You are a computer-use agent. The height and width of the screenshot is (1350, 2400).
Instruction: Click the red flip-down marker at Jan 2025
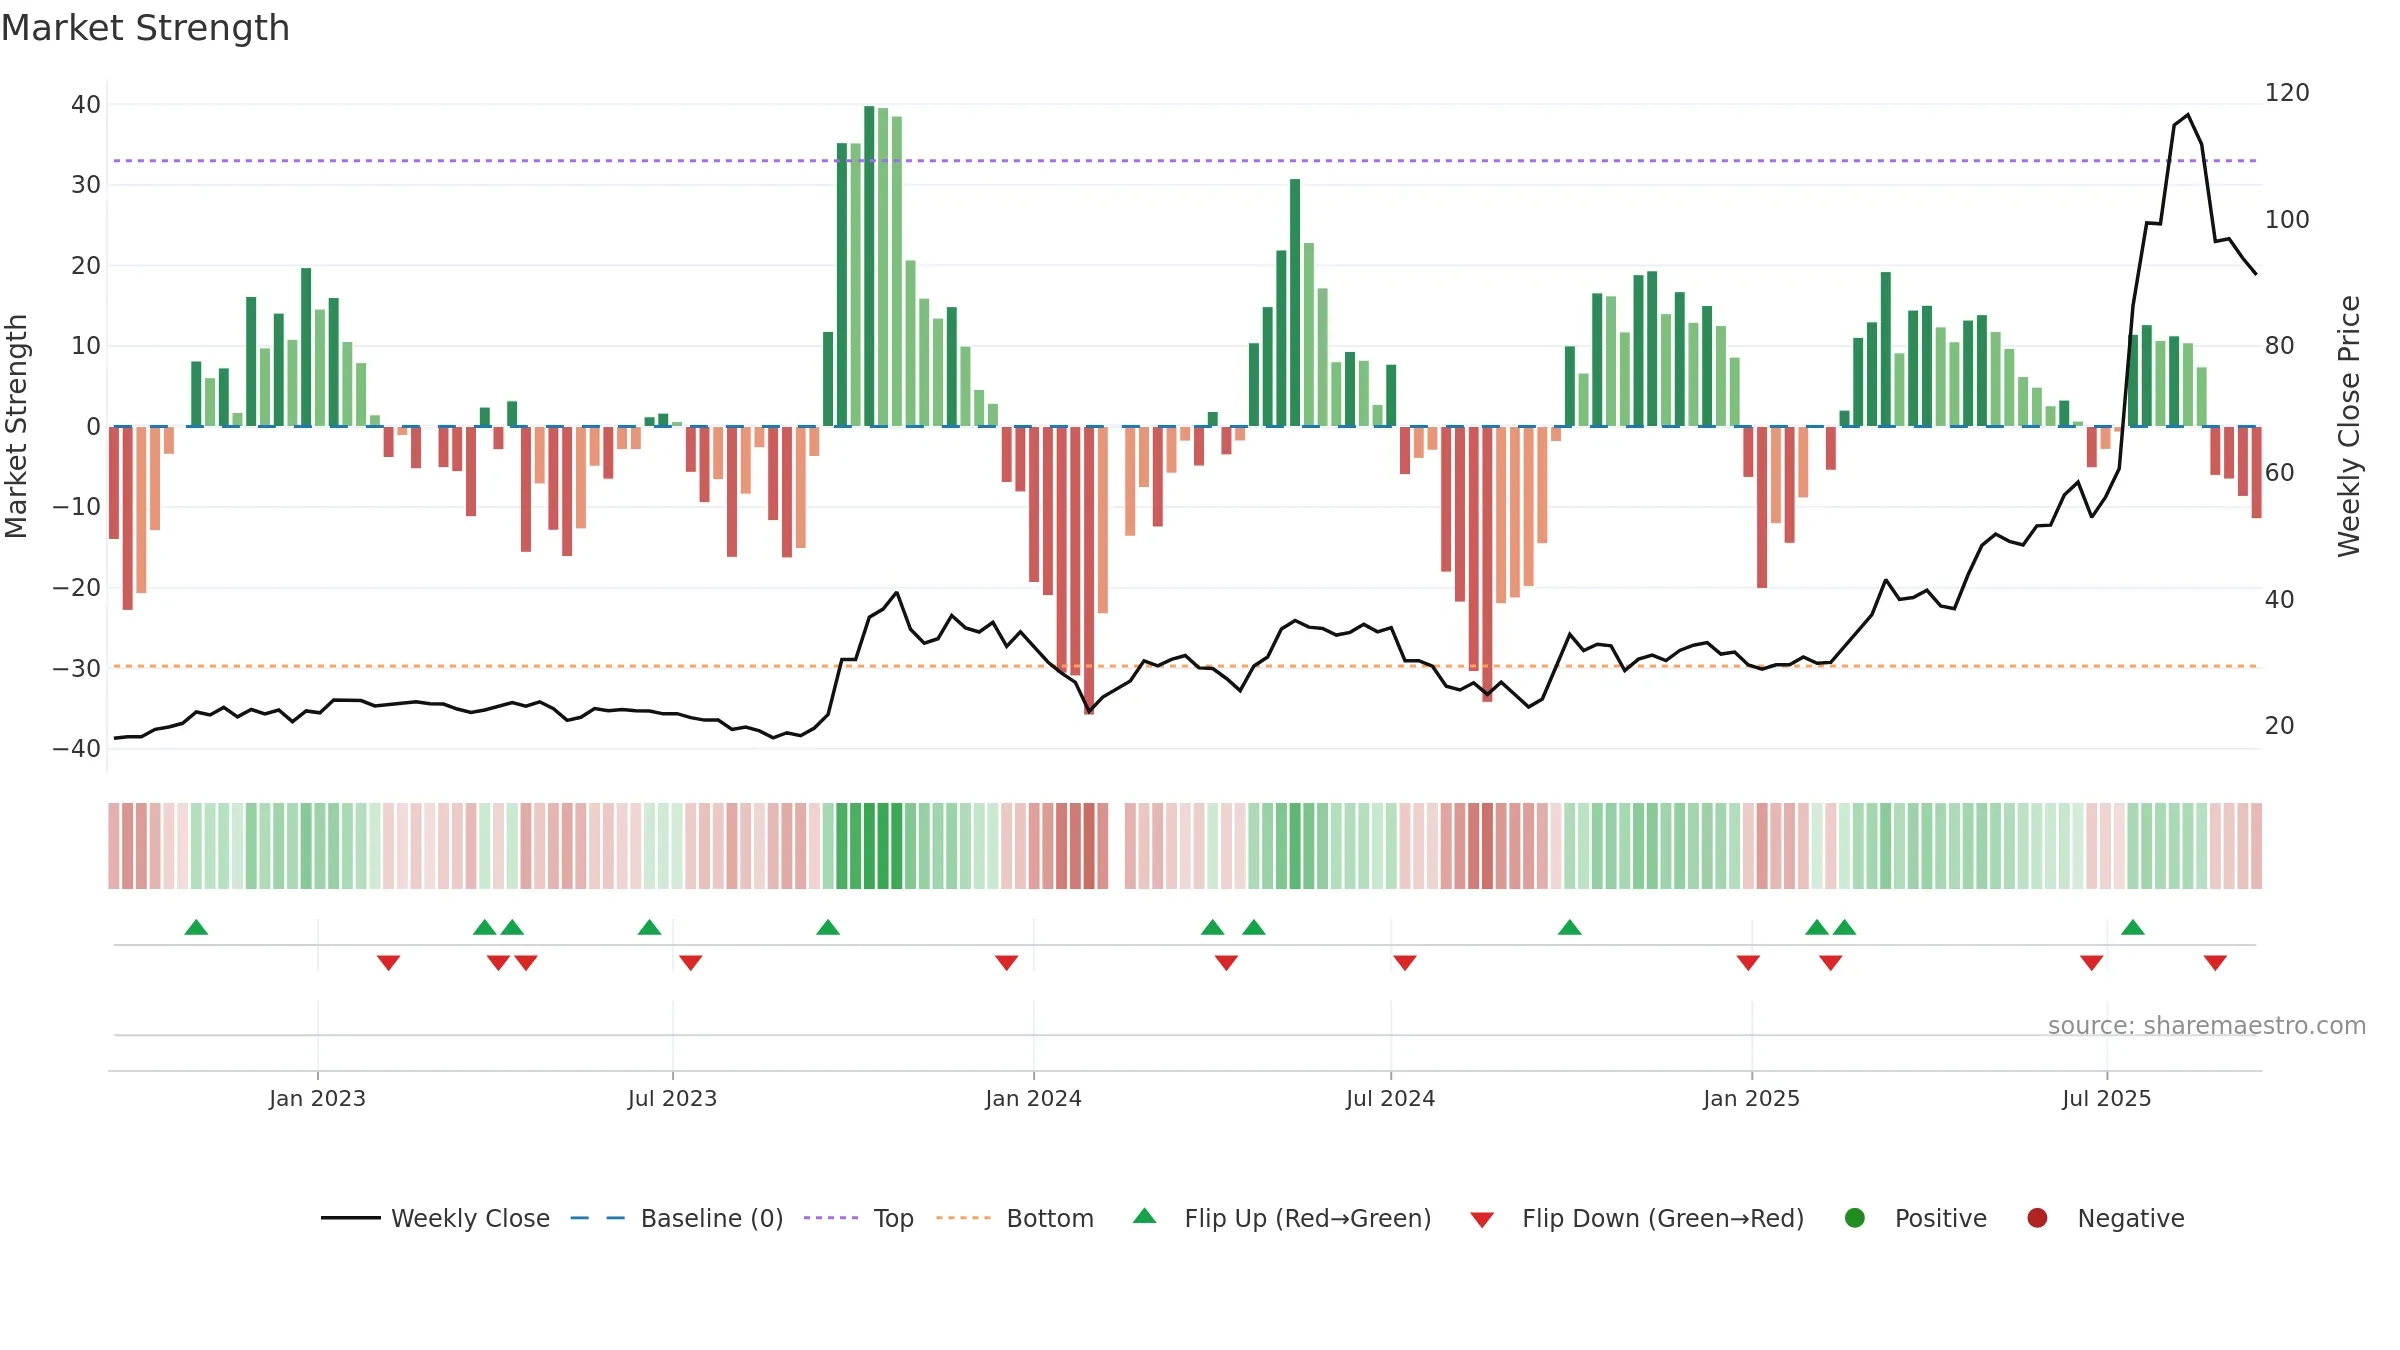(x=1748, y=963)
